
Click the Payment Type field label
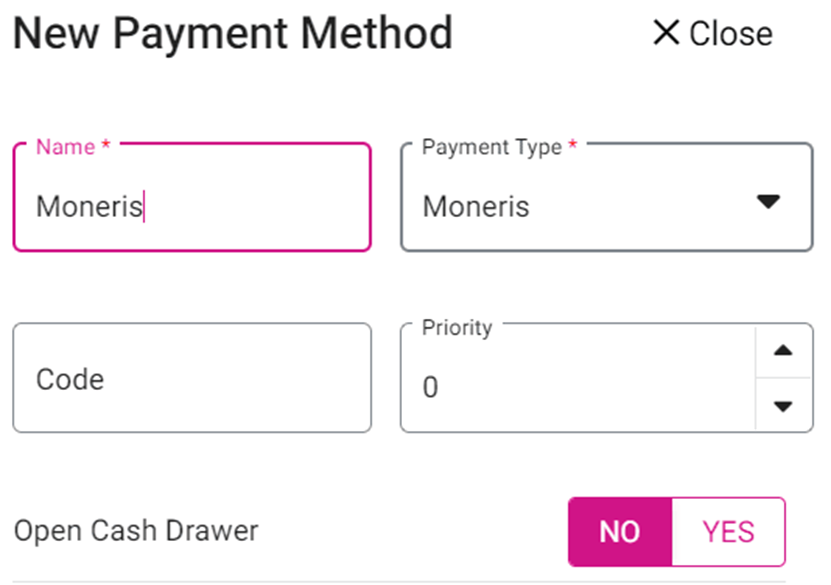[492, 147]
